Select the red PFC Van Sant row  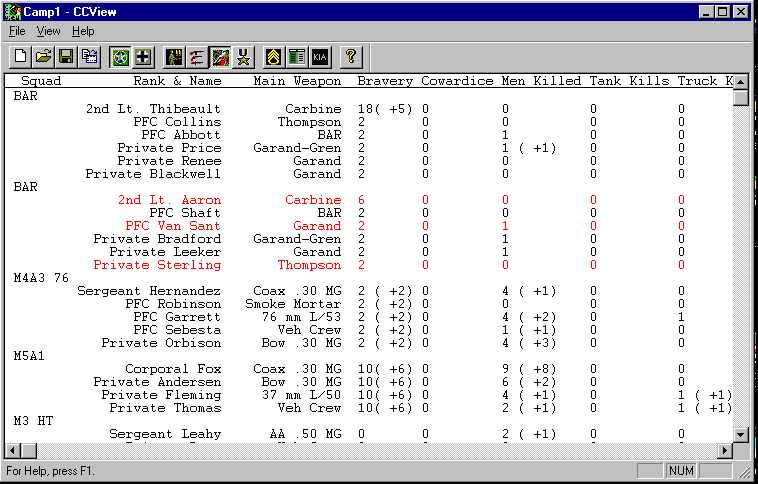click(x=368, y=226)
